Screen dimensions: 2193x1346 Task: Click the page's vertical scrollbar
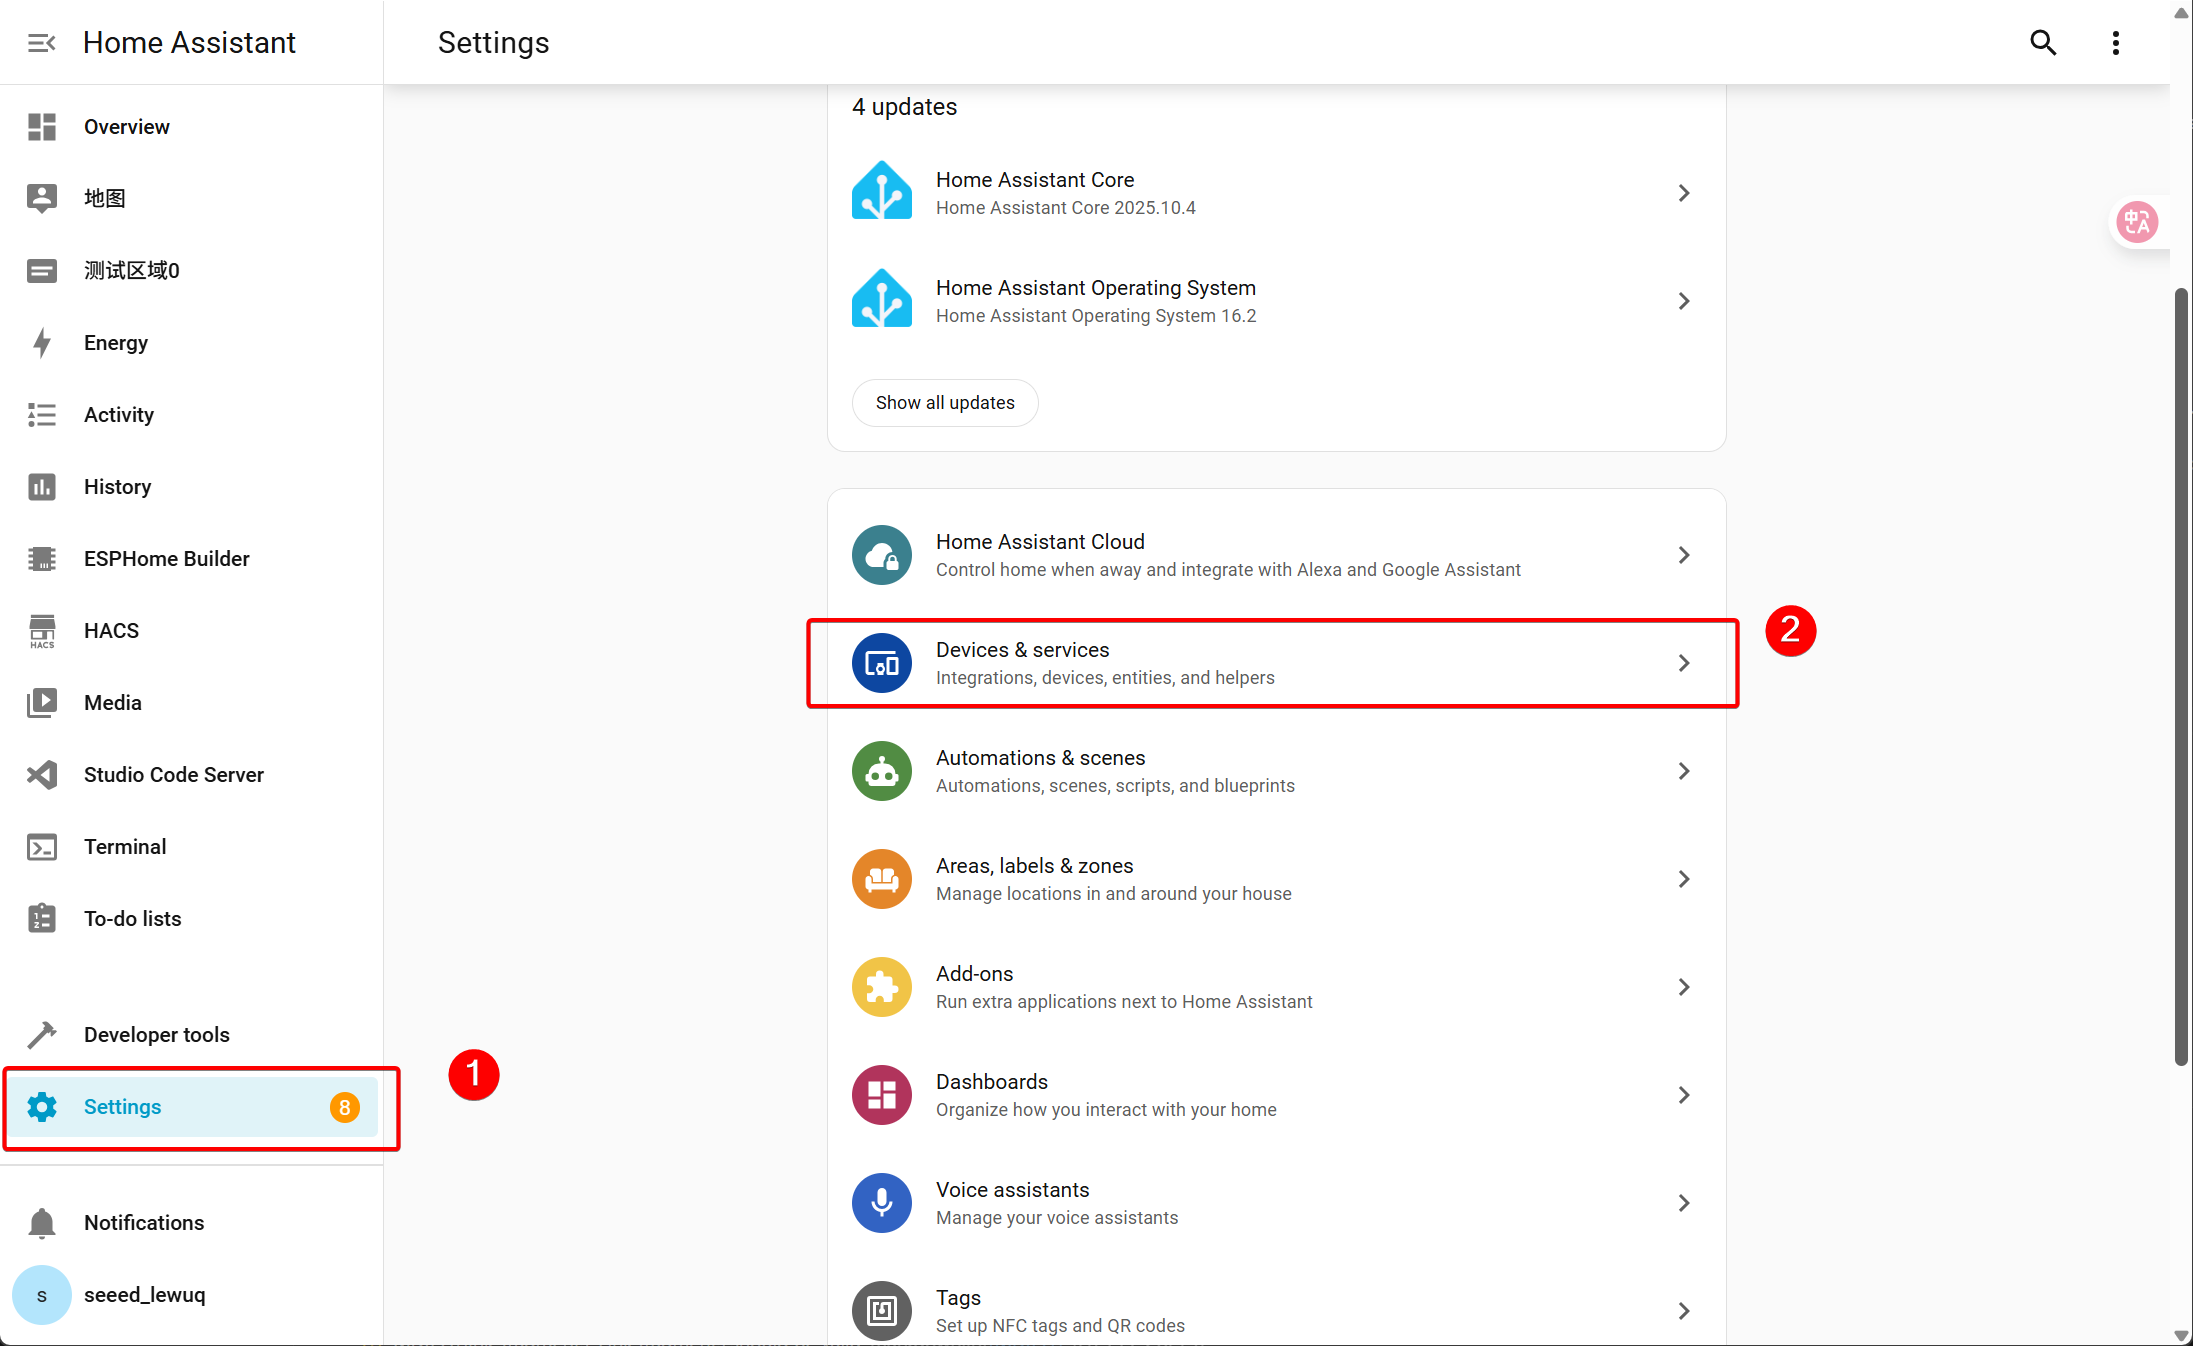2181,676
